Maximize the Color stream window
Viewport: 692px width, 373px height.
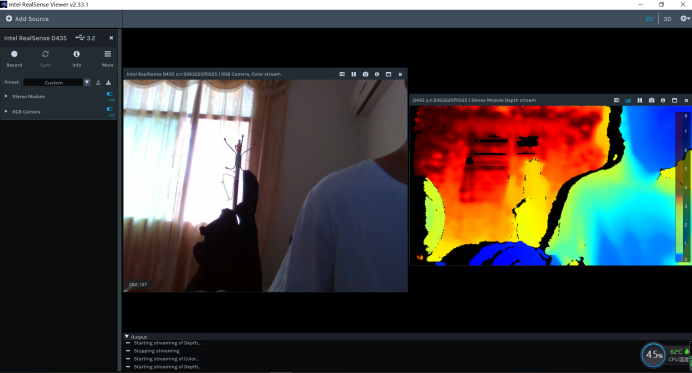pyautogui.click(x=388, y=74)
